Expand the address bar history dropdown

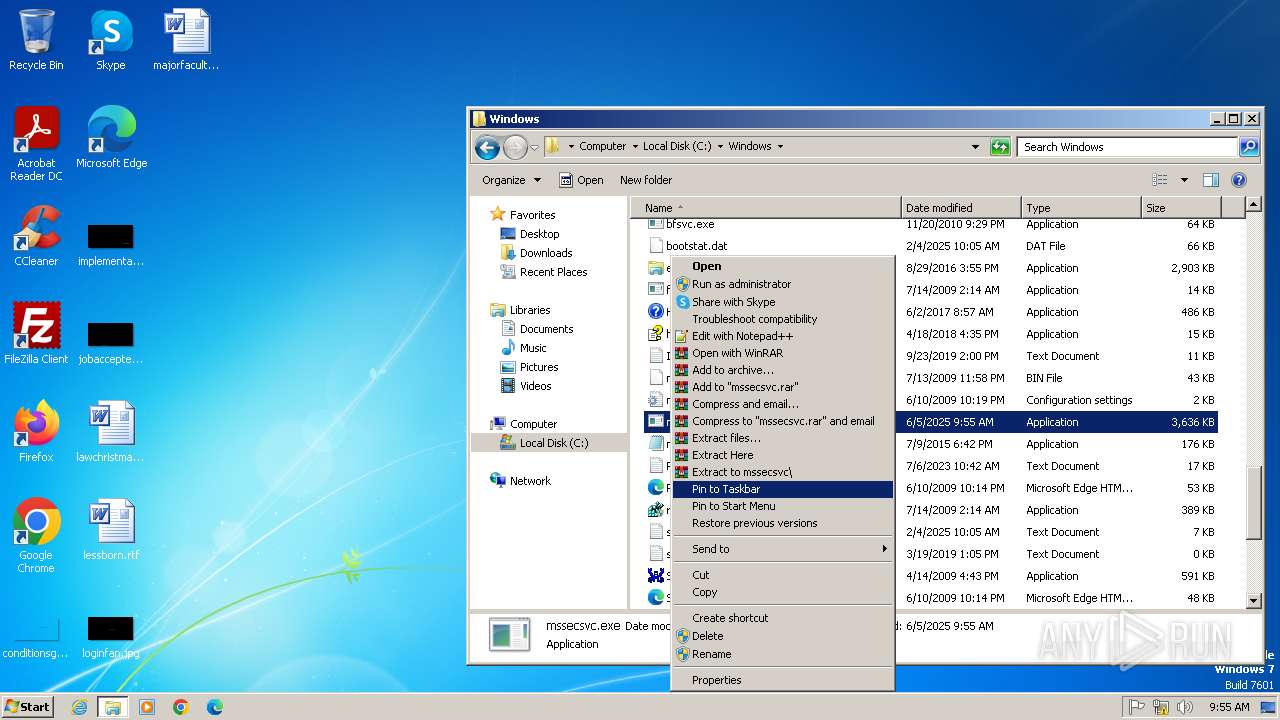click(x=976, y=147)
